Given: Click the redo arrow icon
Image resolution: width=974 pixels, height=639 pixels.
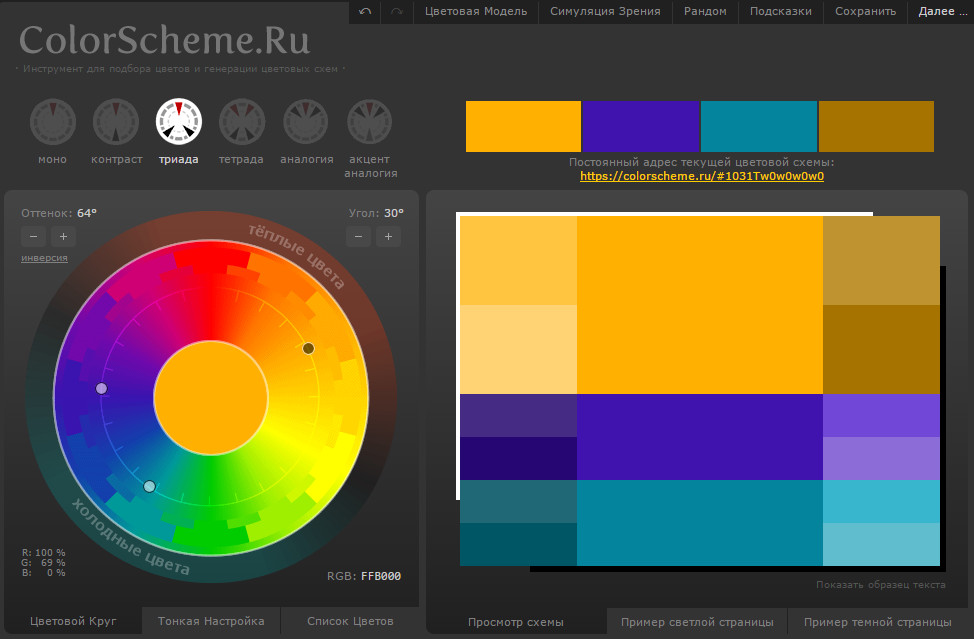Looking at the screenshot, I should coord(397,11).
